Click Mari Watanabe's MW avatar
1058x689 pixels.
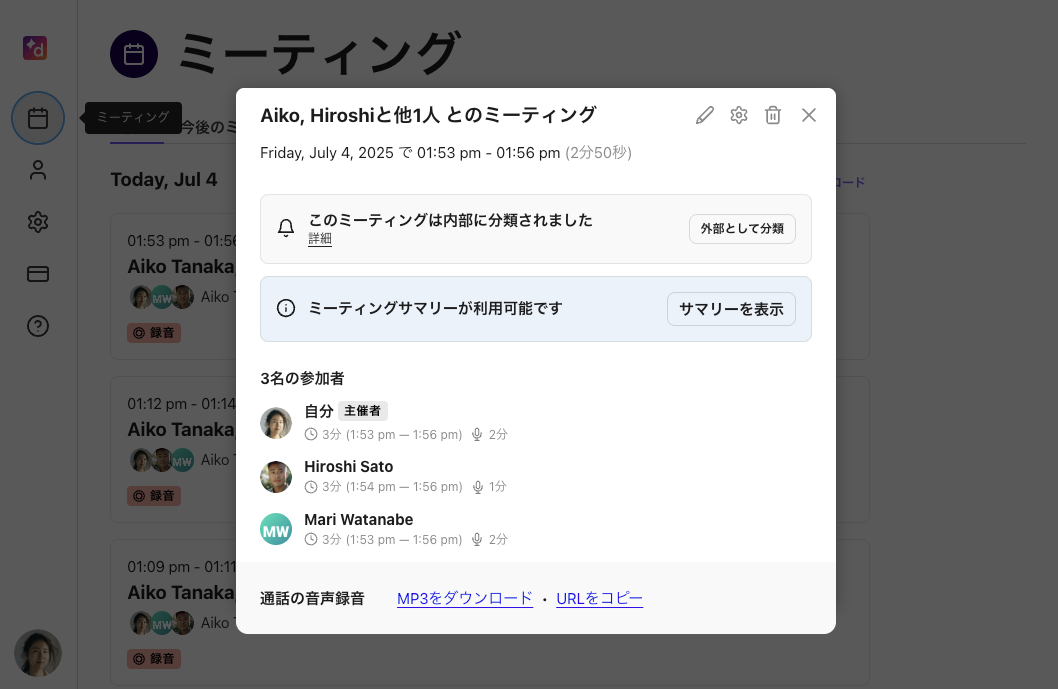click(276, 529)
